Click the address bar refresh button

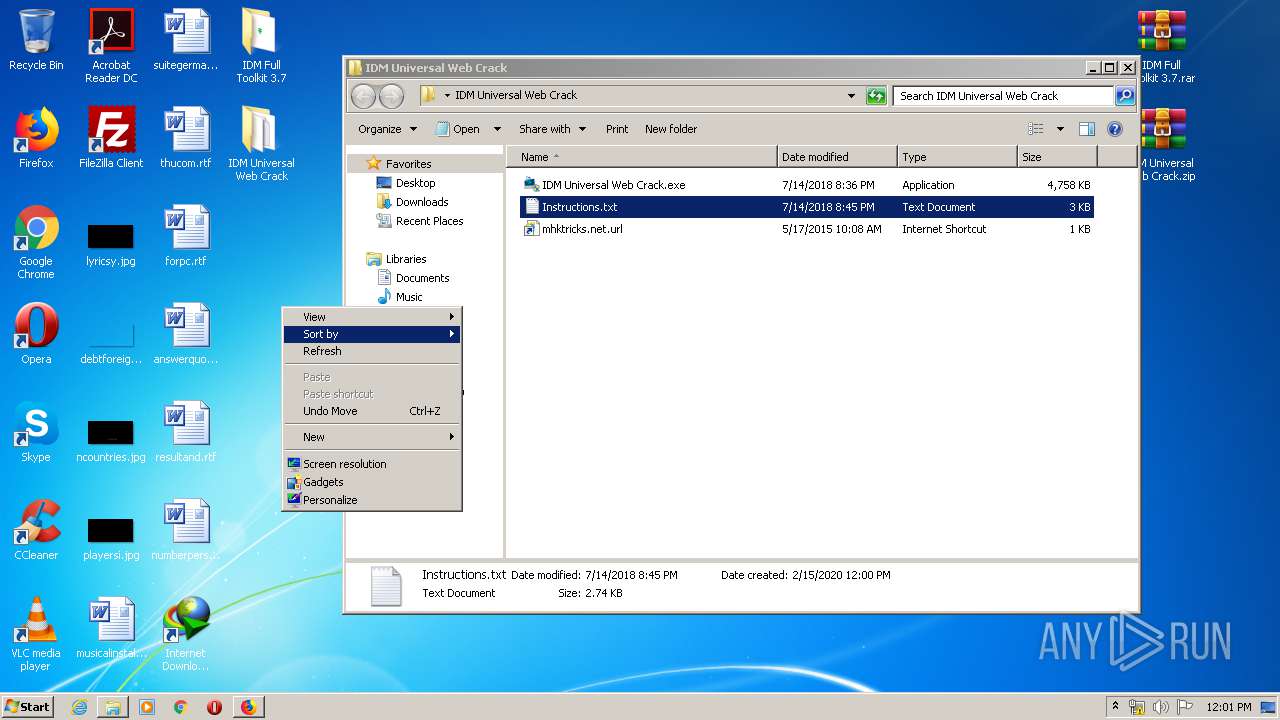[876, 96]
